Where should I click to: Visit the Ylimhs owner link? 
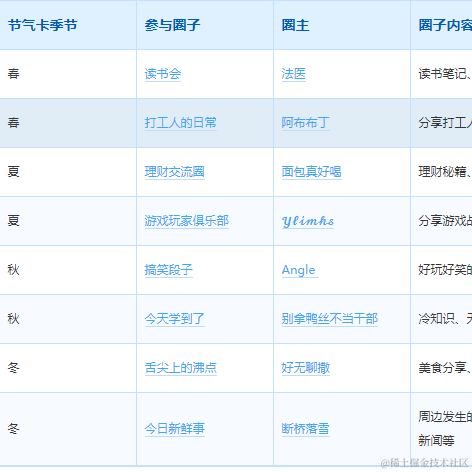click(x=308, y=221)
